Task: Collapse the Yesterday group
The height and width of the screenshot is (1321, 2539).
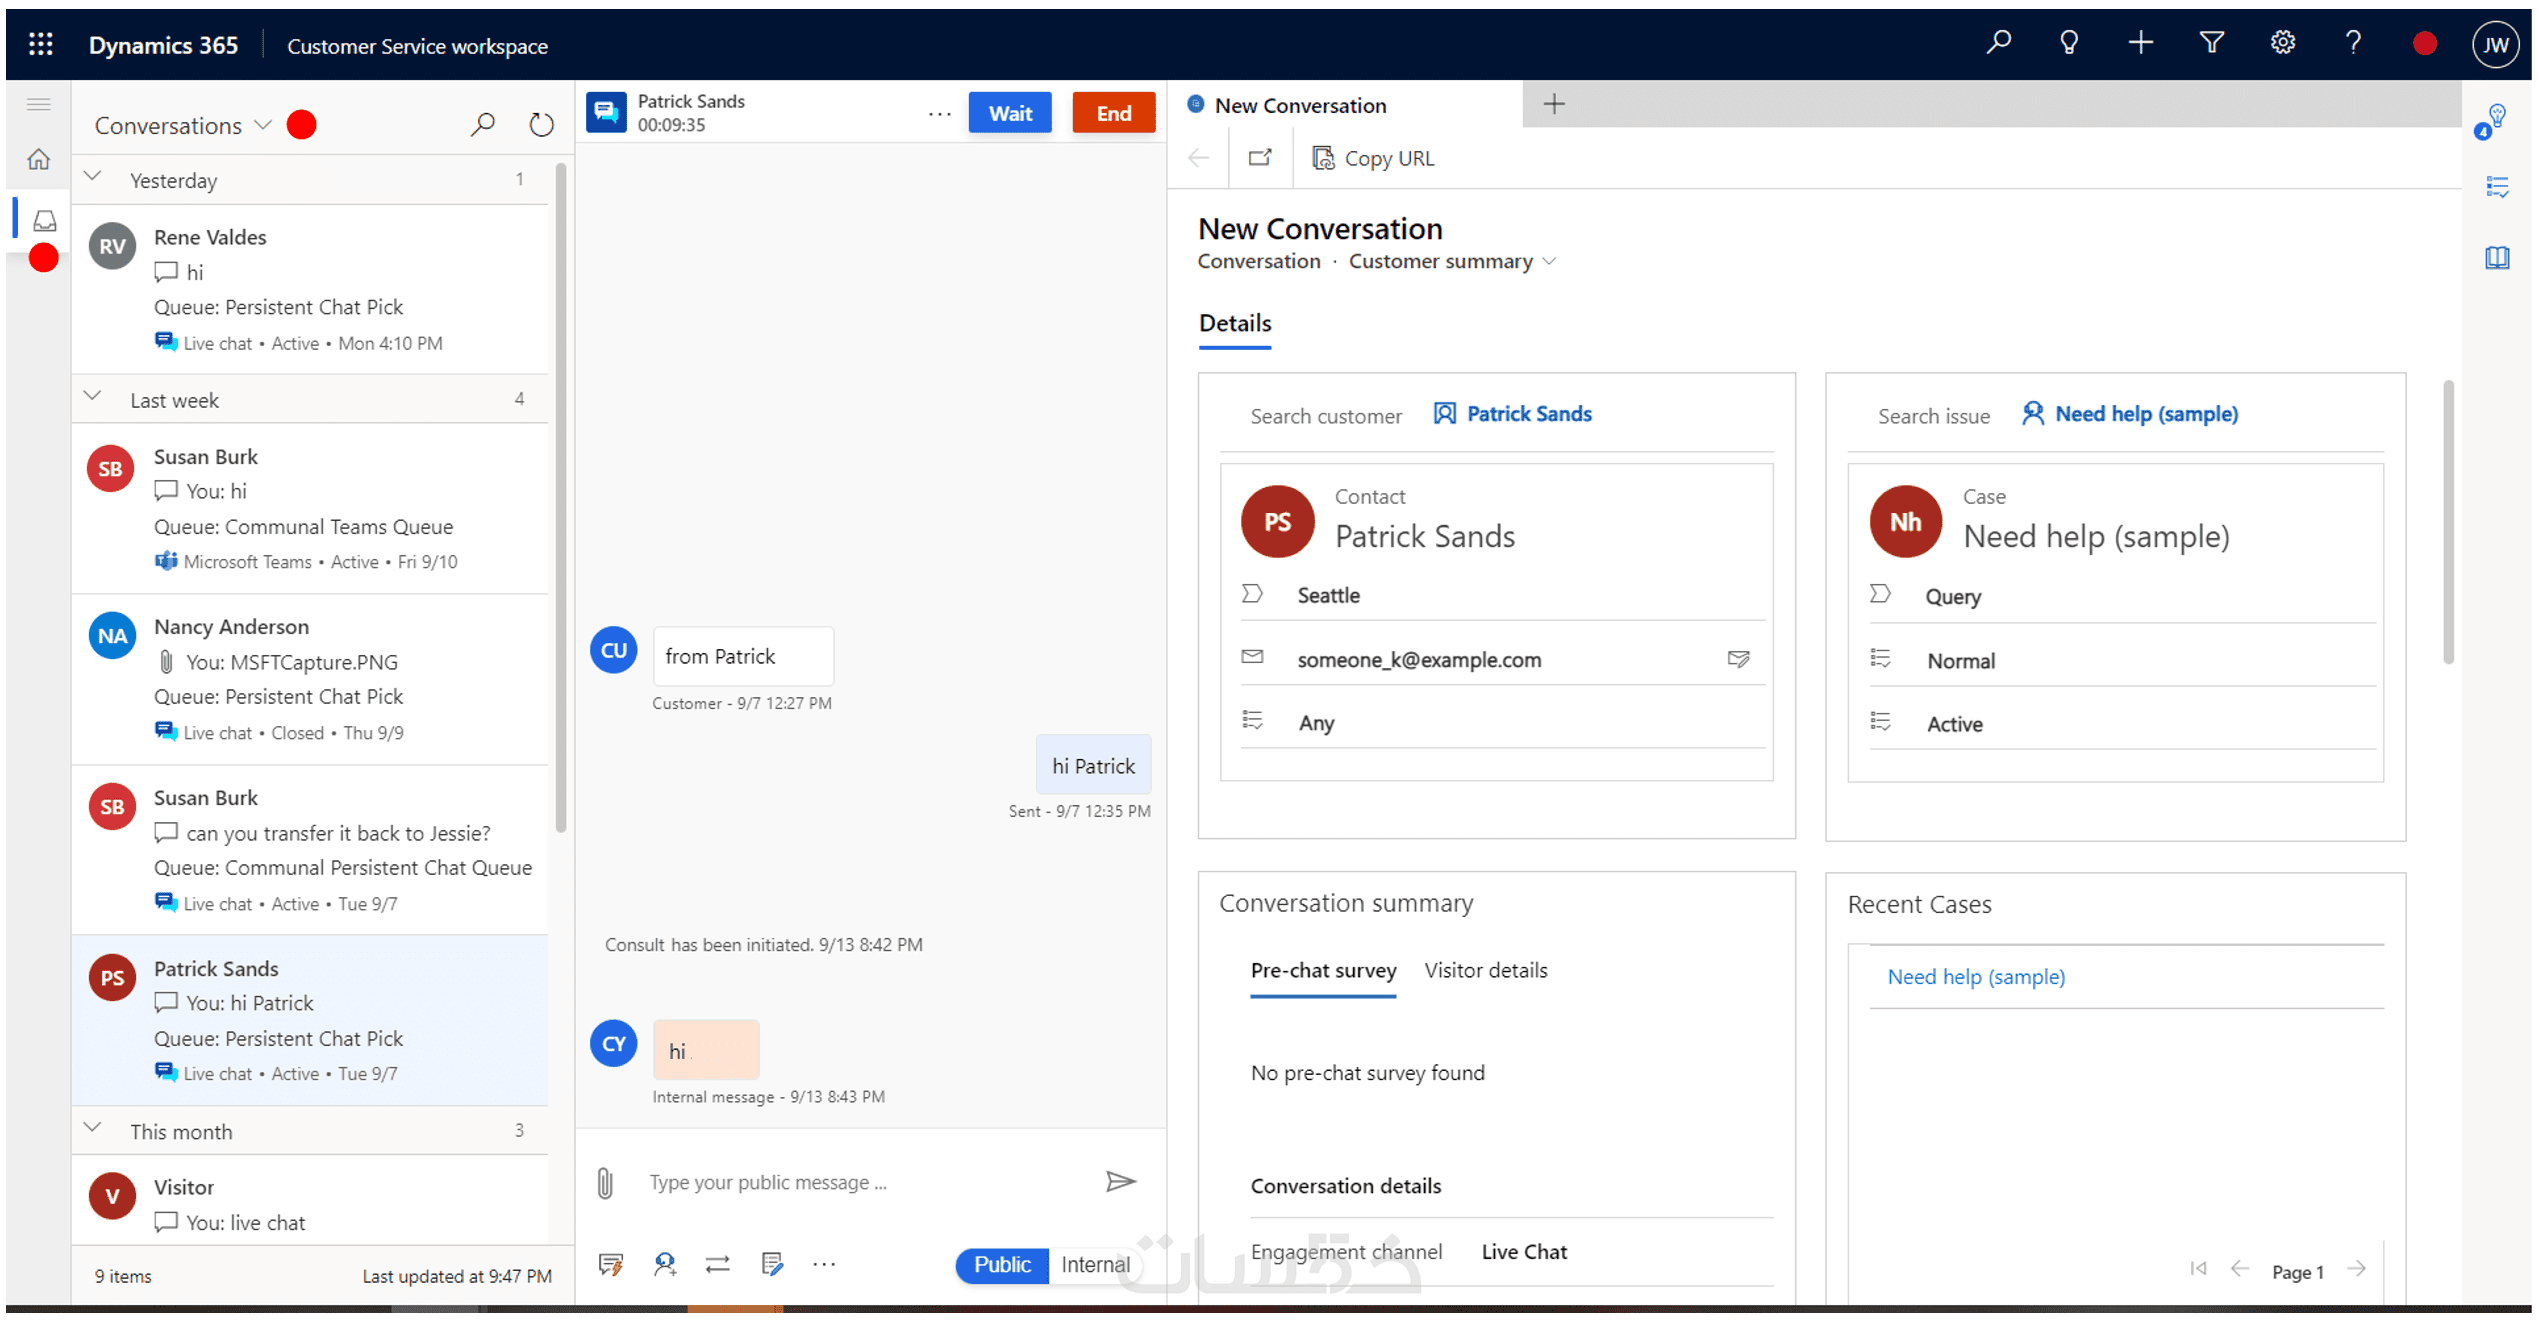Action: coord(93,177)
